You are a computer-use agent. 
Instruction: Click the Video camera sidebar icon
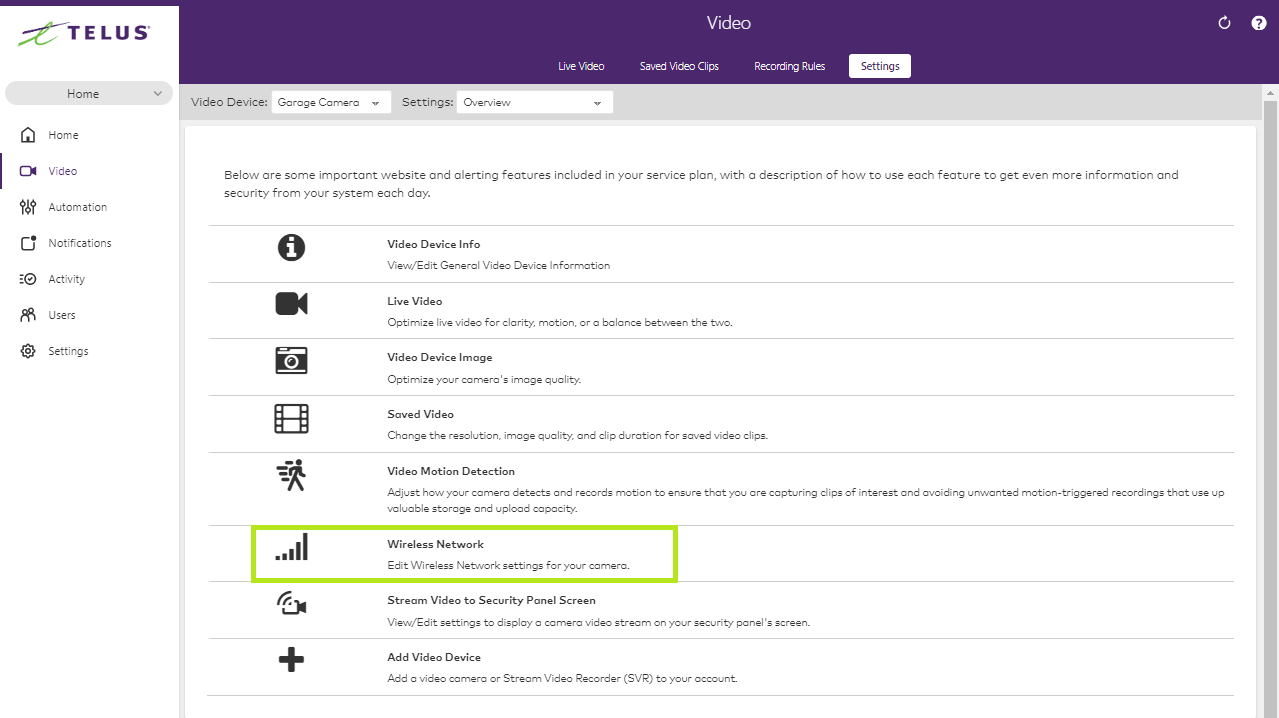tap(28, 171)
